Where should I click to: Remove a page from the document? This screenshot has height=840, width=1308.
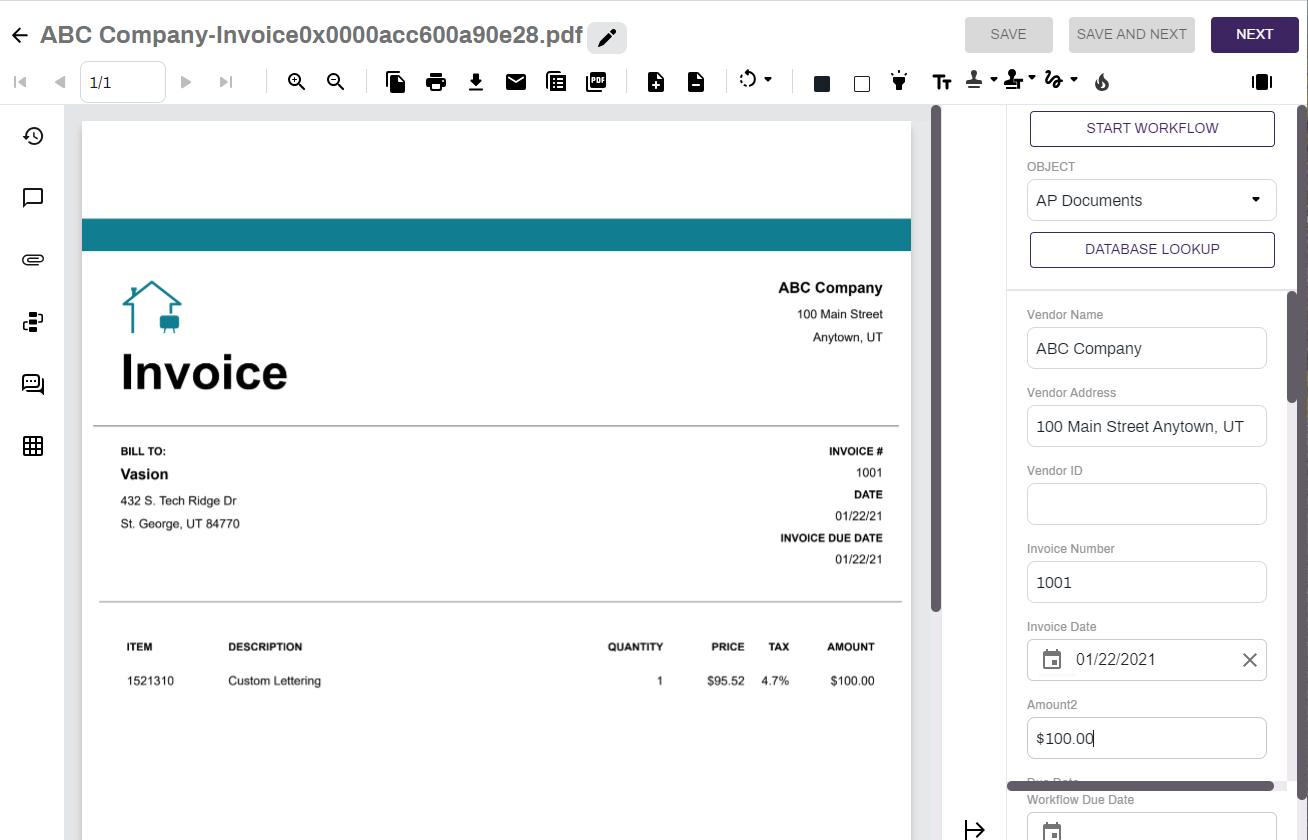[696, 82]
